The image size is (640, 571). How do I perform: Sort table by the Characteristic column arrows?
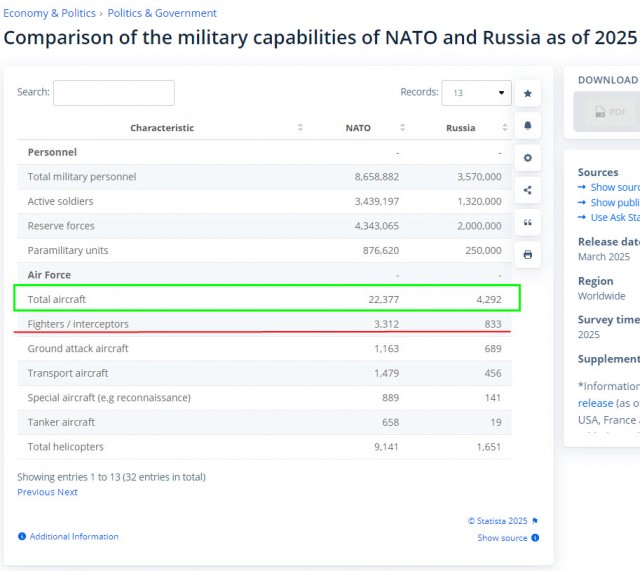coord(300,128)
